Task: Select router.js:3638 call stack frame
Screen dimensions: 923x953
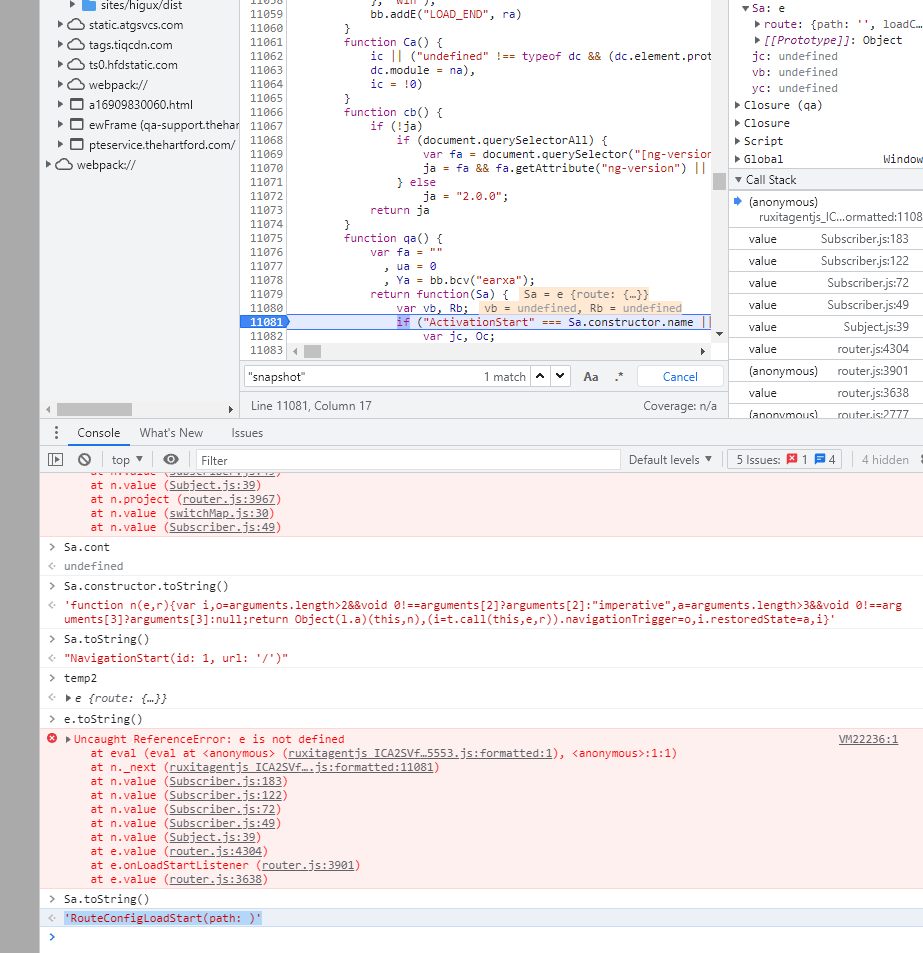Action: pos(826,393)
